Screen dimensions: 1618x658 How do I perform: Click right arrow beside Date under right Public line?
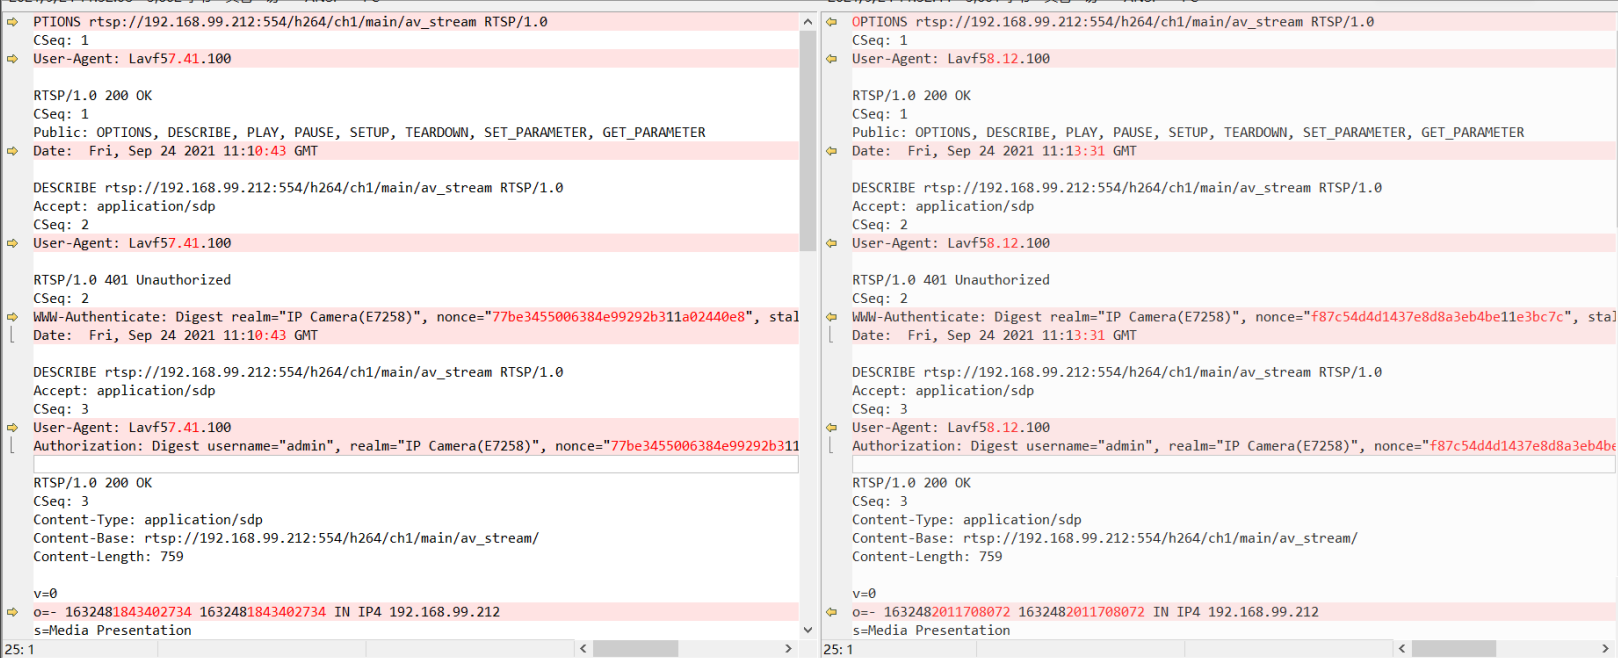(831, 151)
